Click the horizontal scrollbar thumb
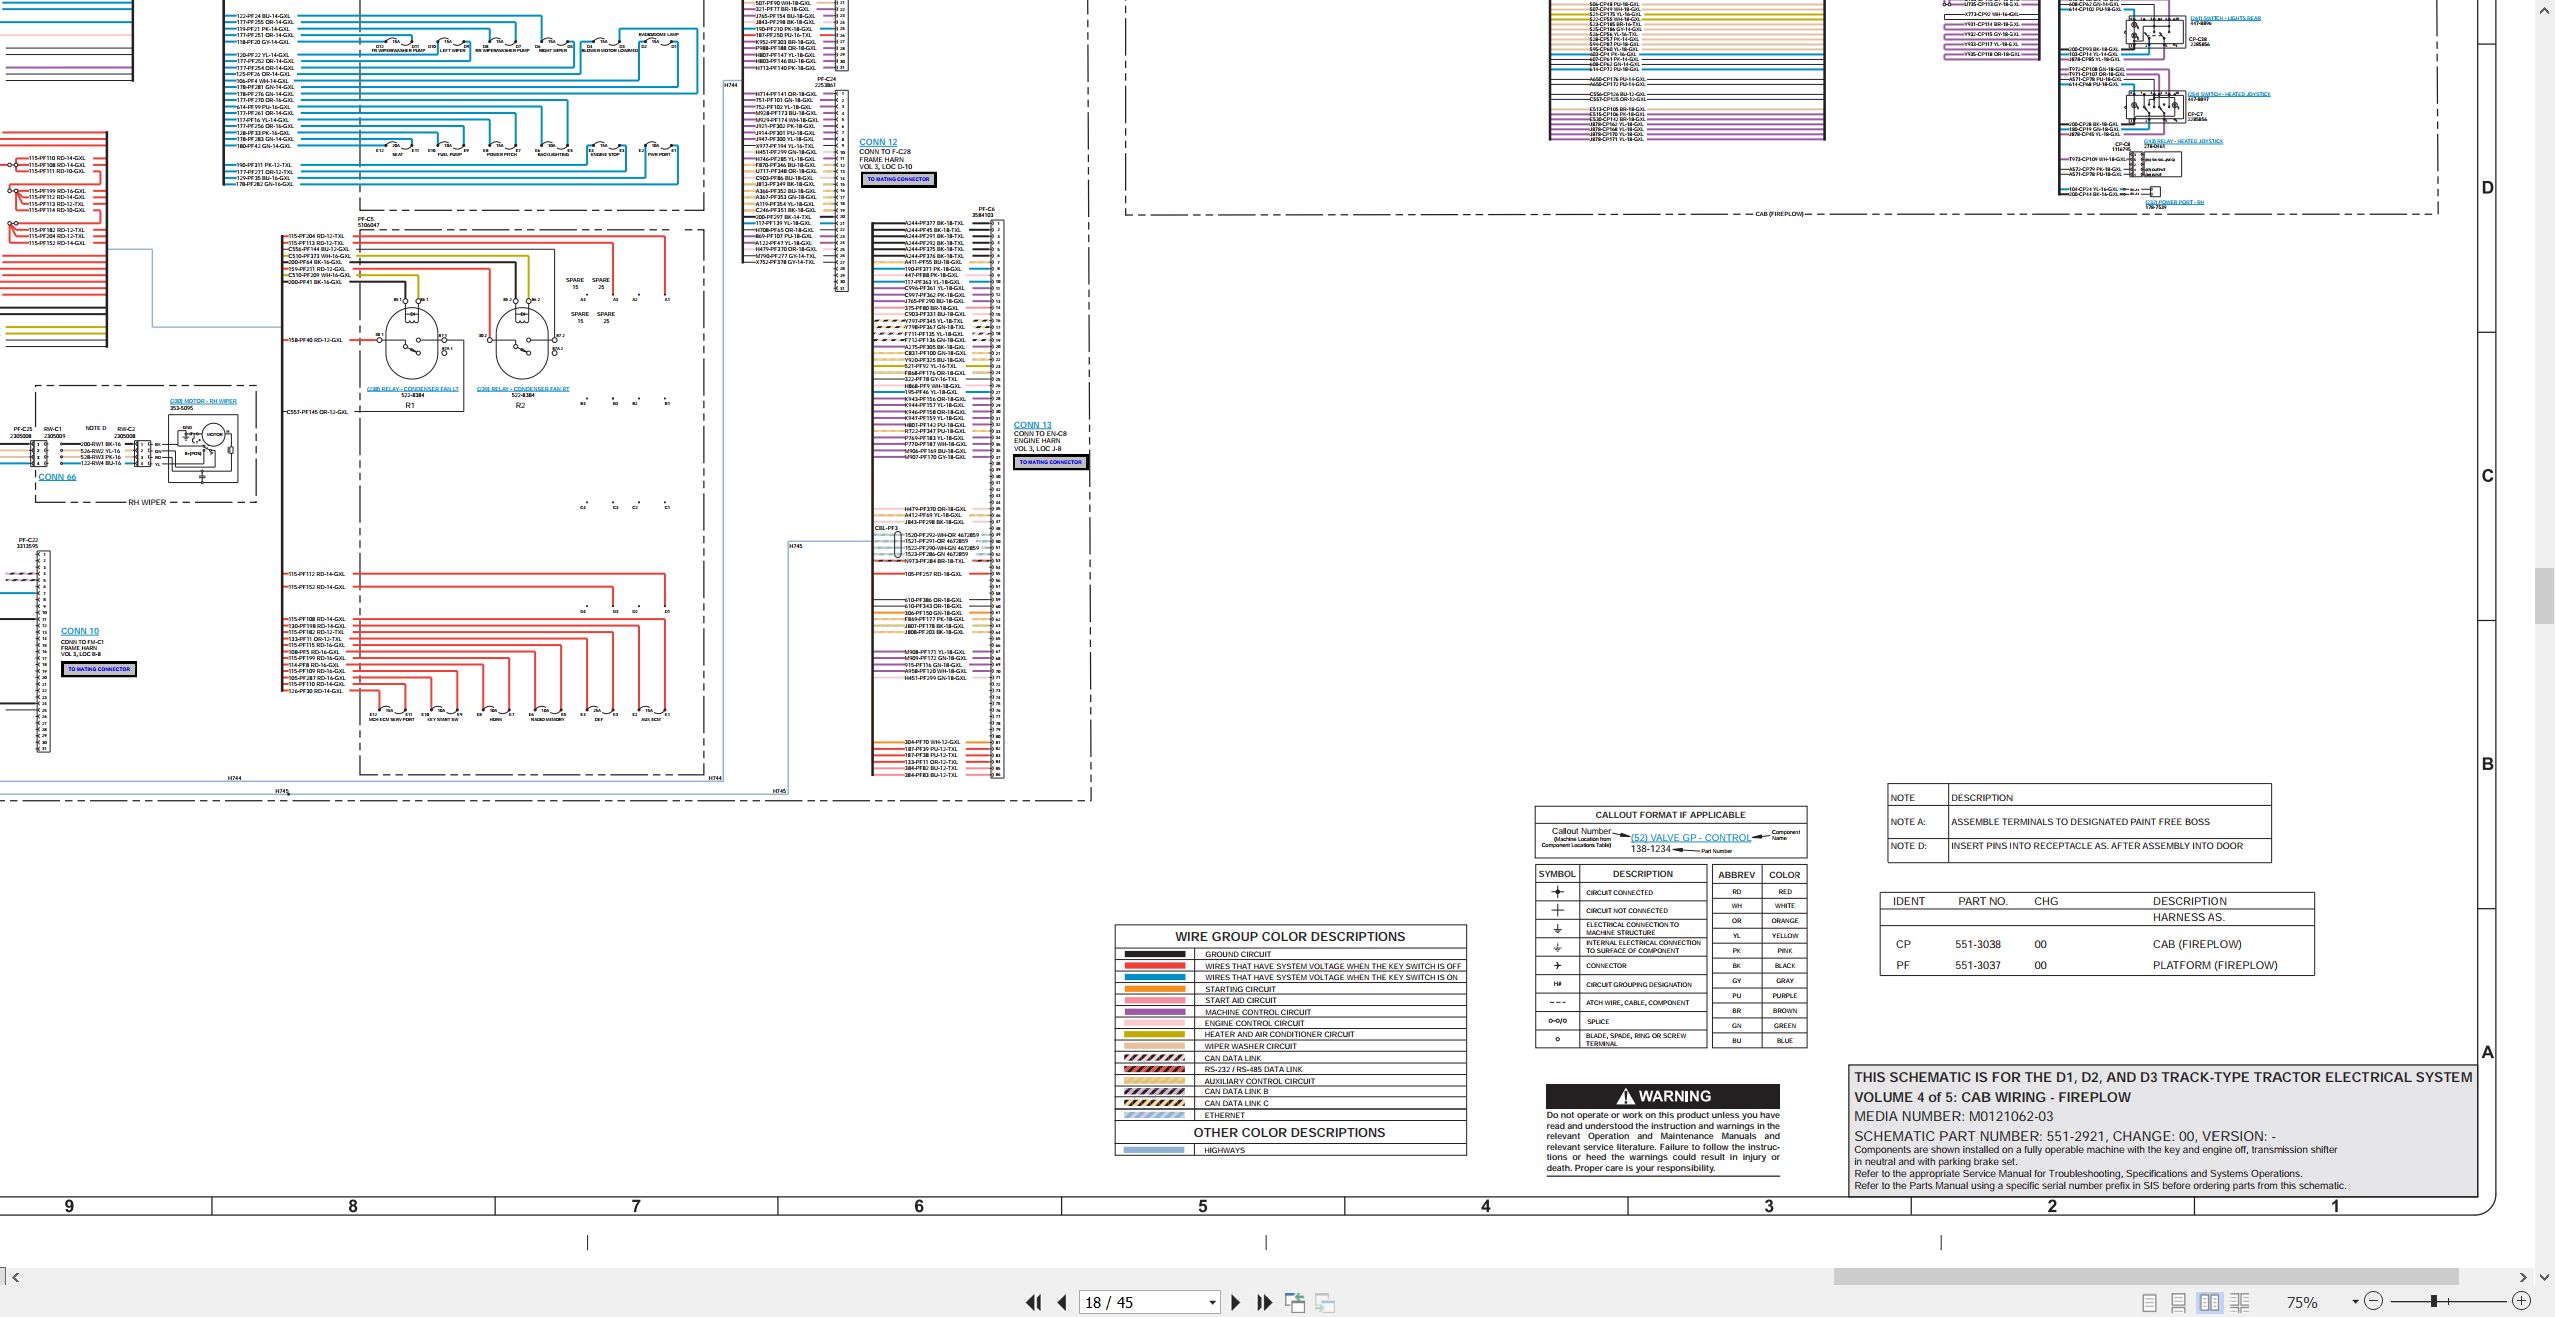 [2145, 1277]
